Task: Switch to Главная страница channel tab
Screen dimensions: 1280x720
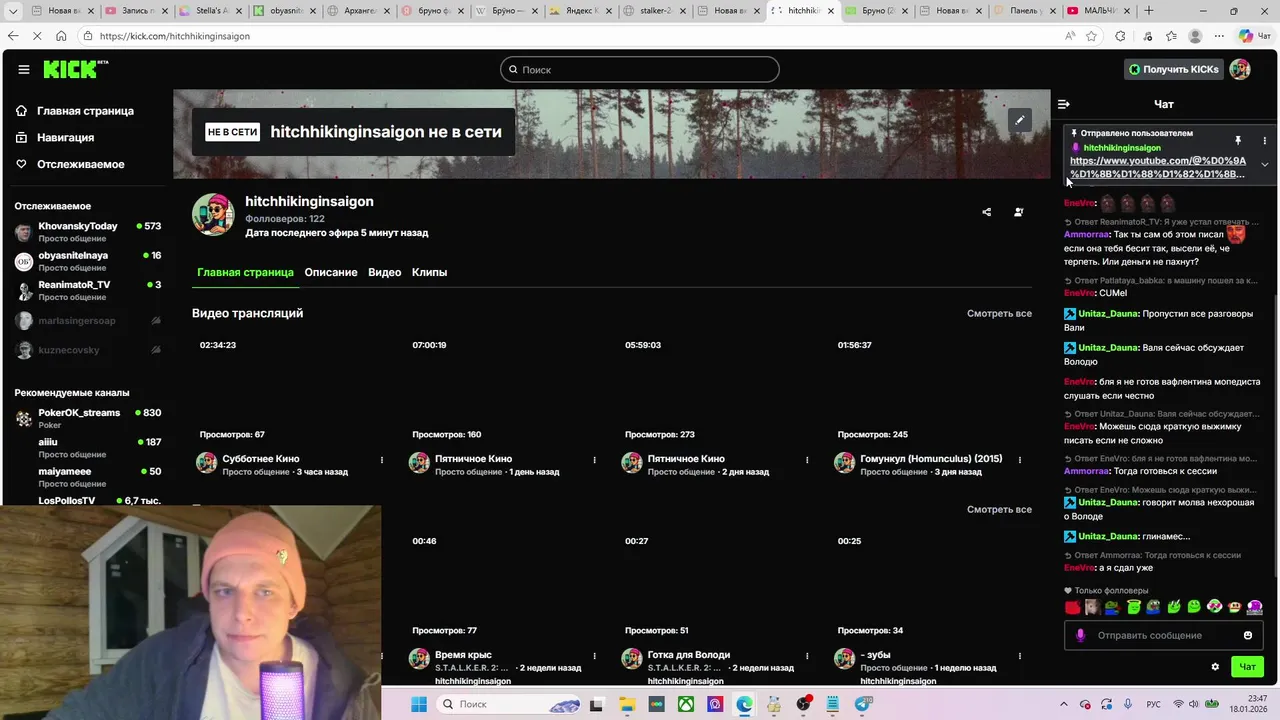Action: (x=245, y=272)
